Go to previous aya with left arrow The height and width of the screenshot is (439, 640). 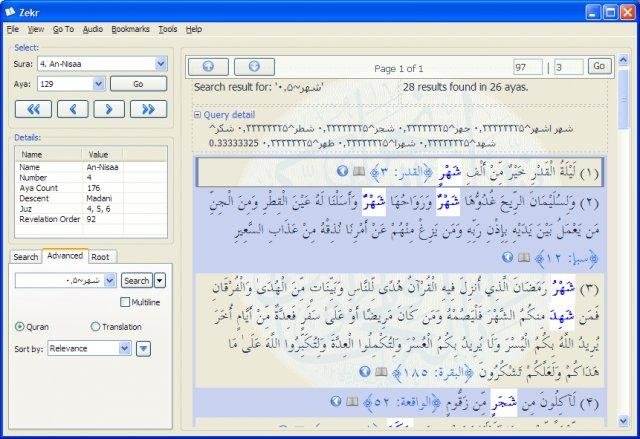point(73,109)
